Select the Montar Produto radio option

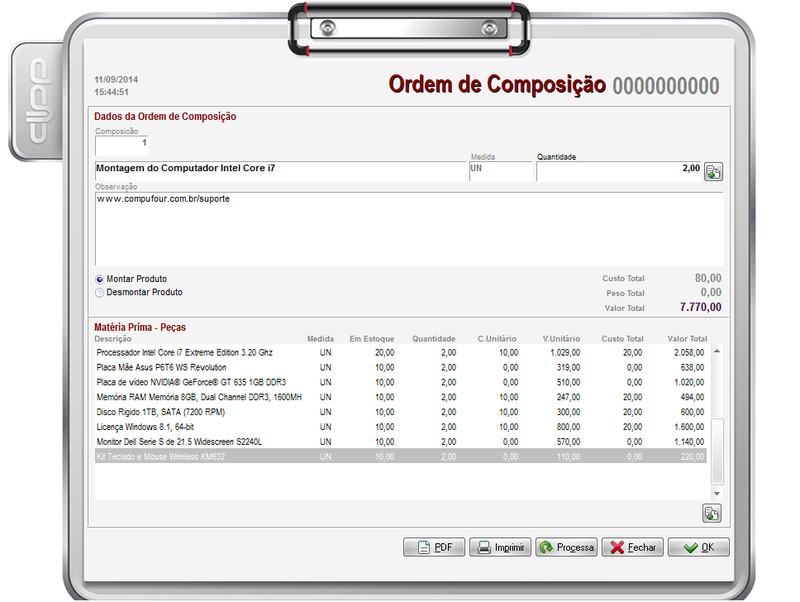click(100, 279)
